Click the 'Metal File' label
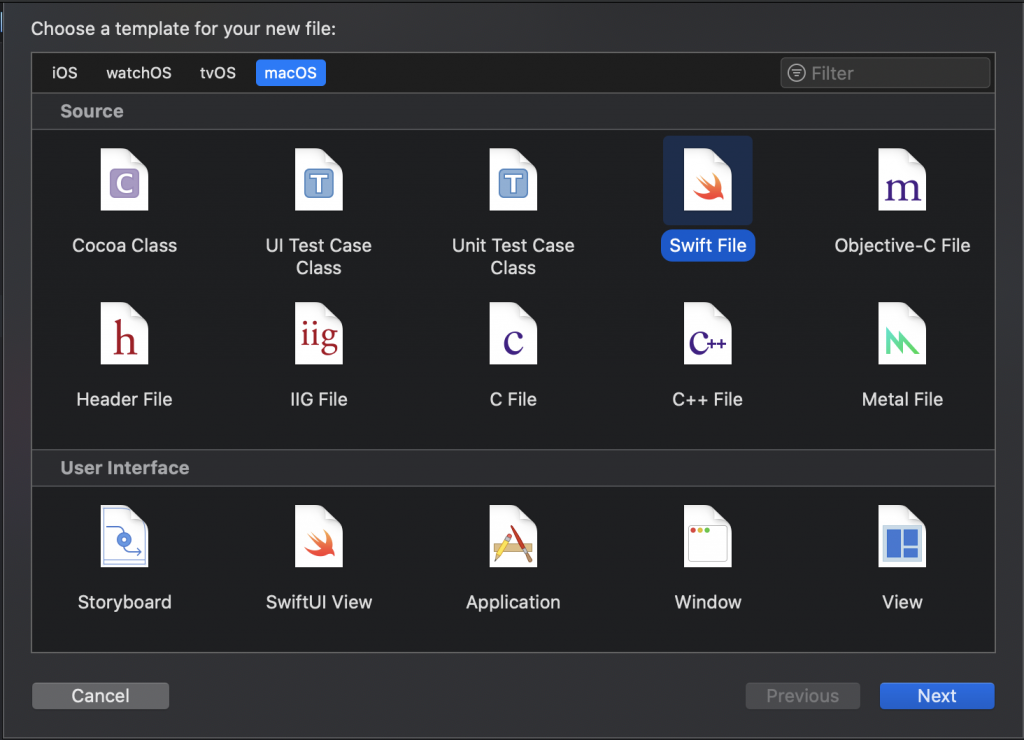This screenshot has height=740, width=1024. tap(902, 399)
